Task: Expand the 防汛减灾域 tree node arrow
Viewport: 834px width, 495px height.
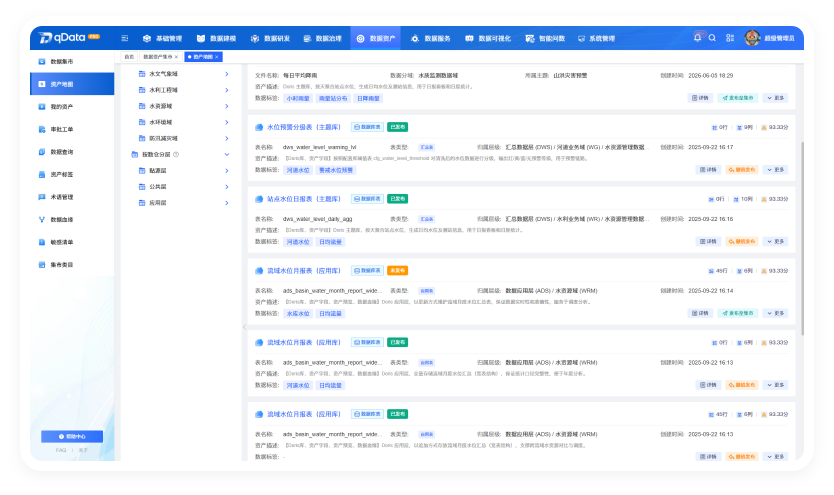Action: pyautogui.click(x=227, y=138)
